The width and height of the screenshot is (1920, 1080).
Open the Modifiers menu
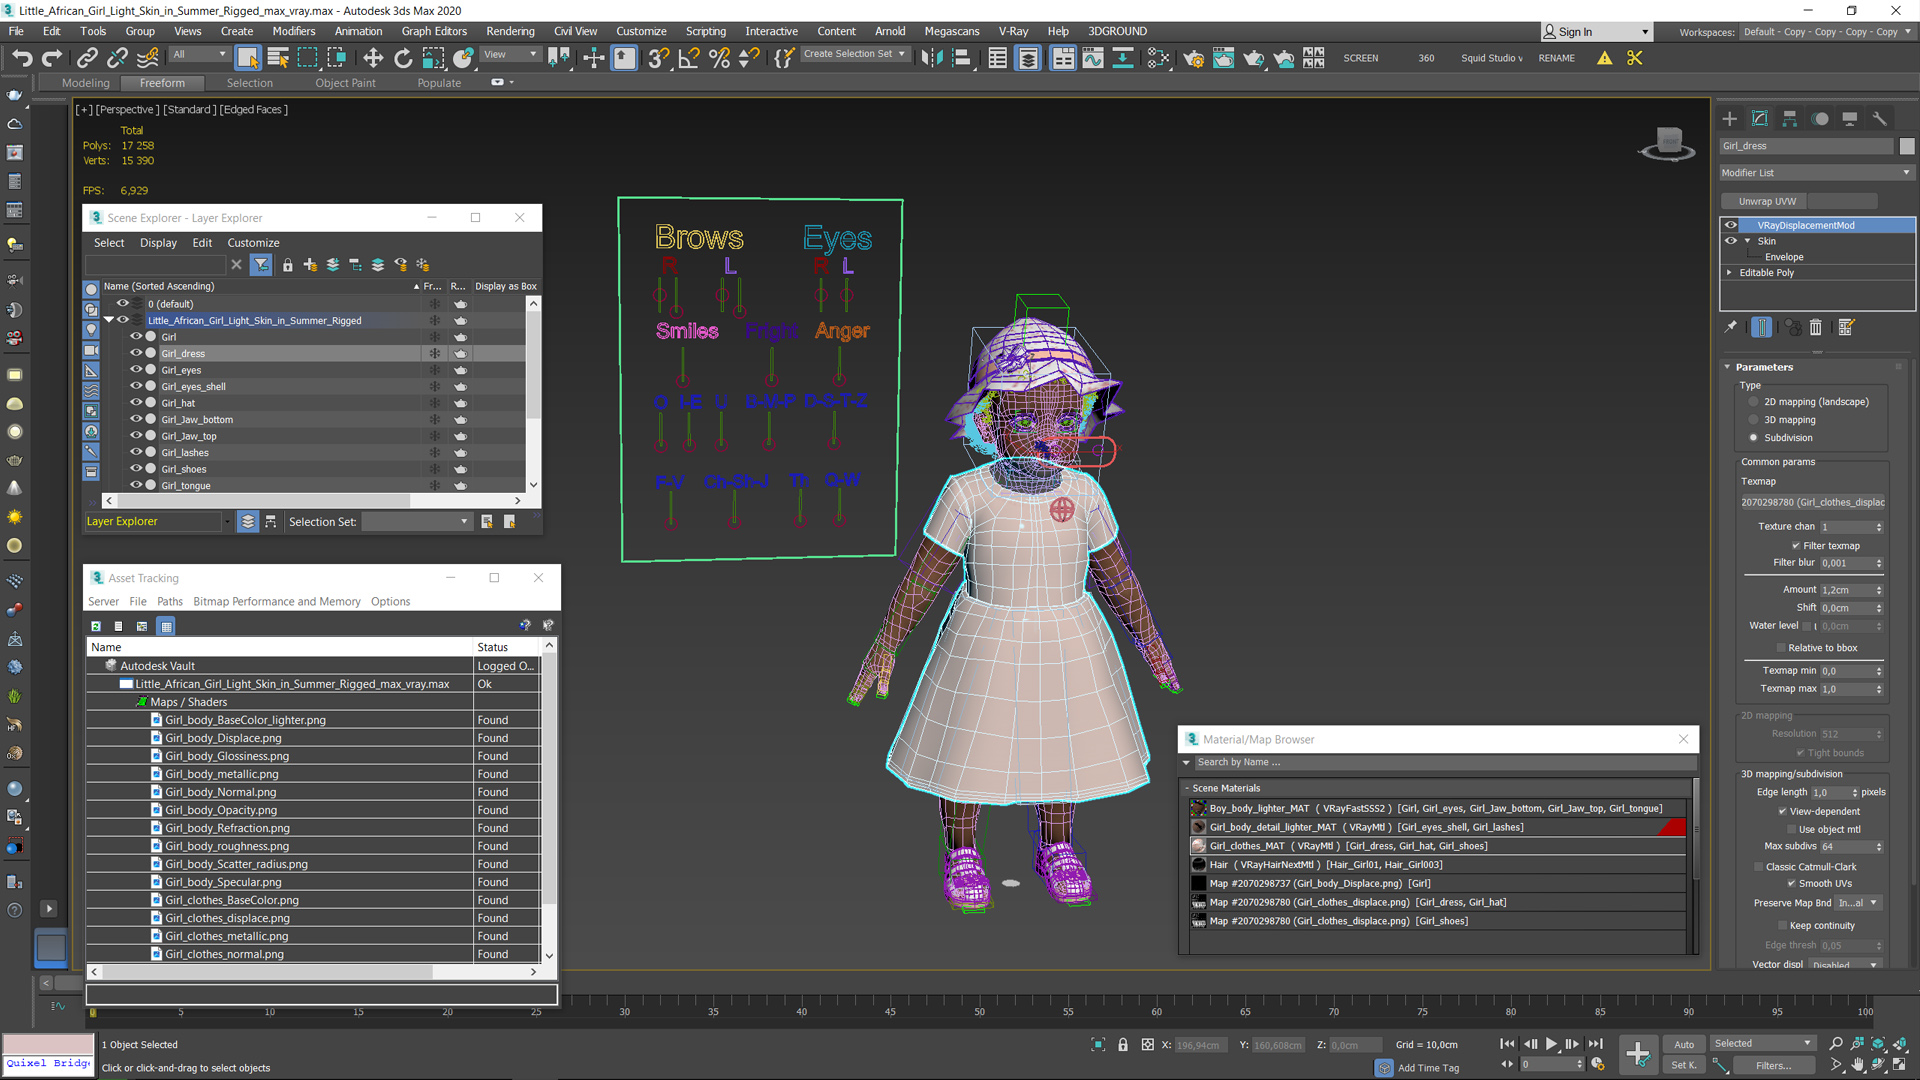click(289, 30)
